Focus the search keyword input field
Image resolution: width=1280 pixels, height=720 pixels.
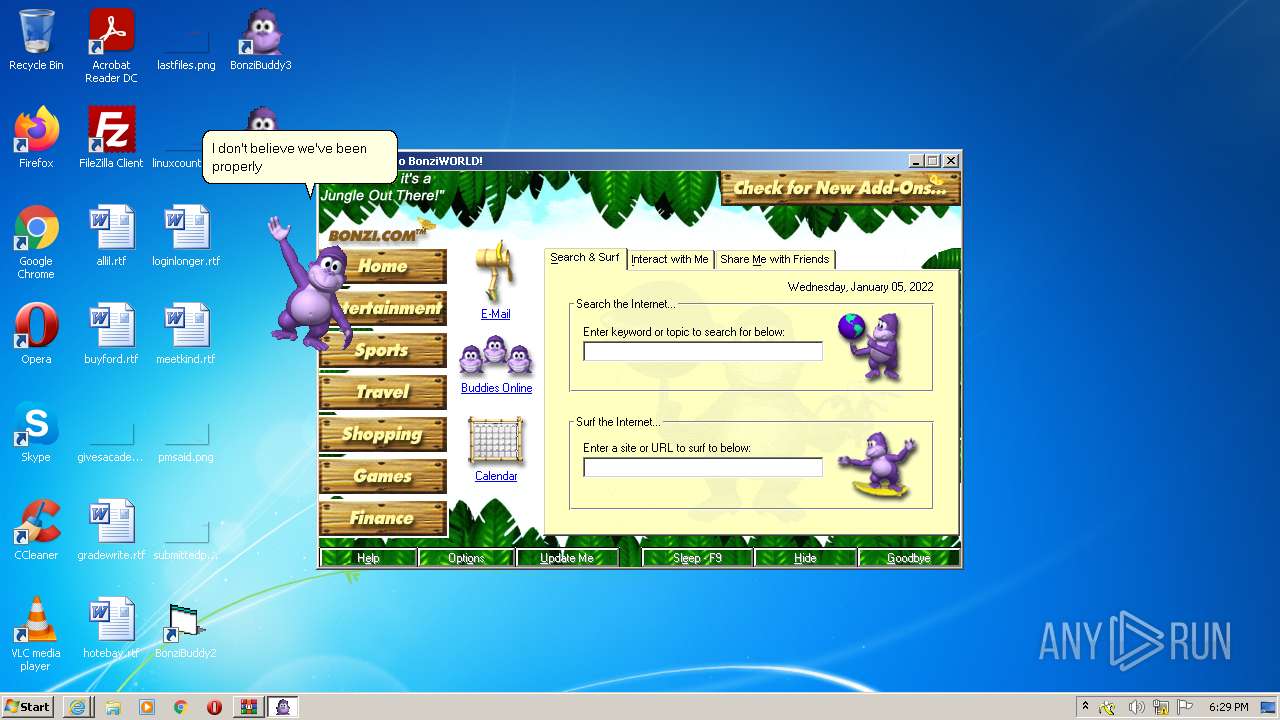click(x=703, y=351)
